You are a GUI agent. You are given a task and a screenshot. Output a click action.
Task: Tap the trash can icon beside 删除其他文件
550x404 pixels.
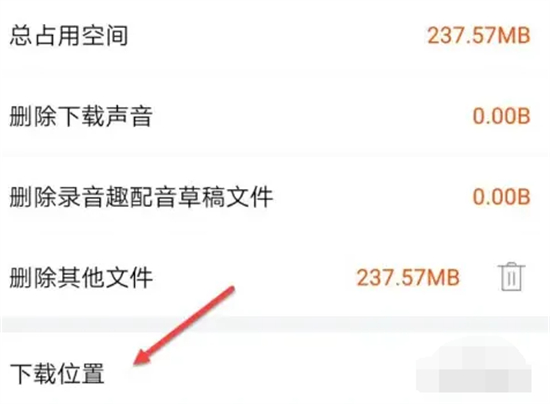click(x=511, y=277)
